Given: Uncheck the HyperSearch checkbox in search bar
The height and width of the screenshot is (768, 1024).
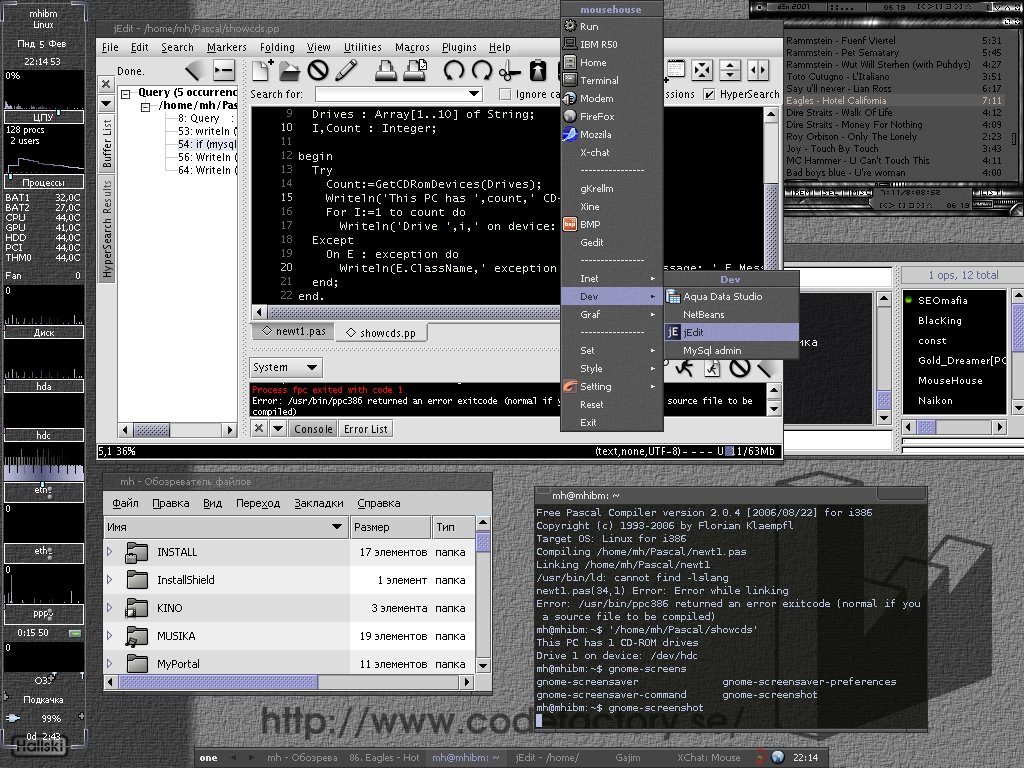Looking at the screenshot, I should (x=709, y=95).
